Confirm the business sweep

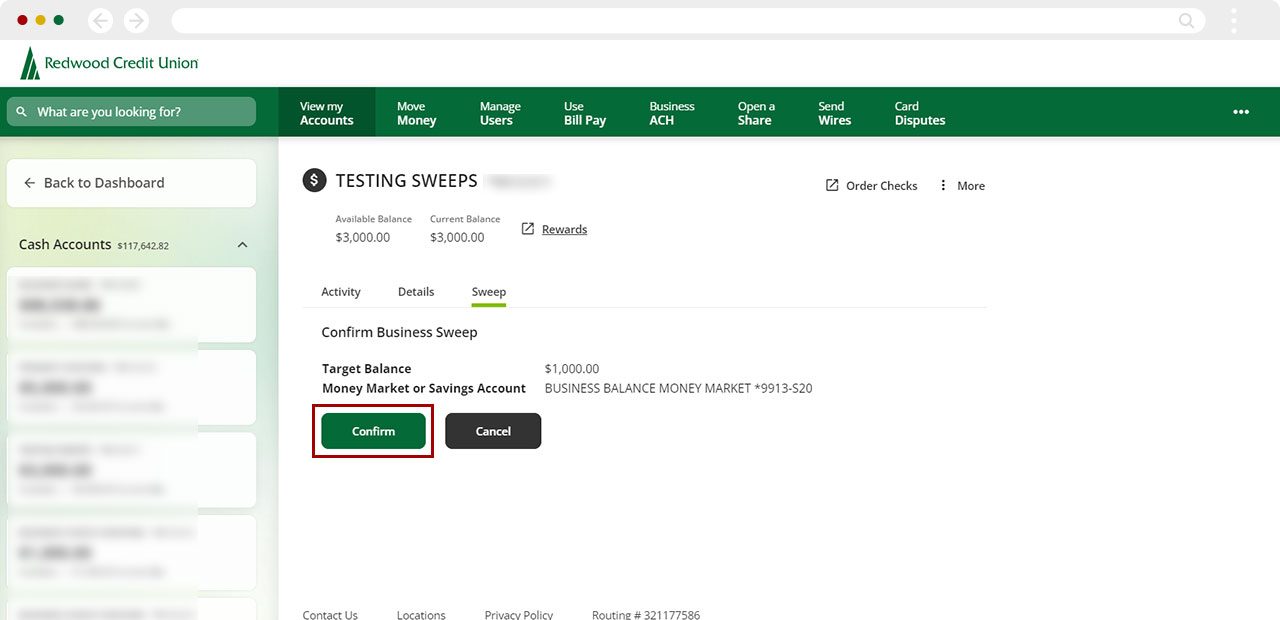click(373, 431)
